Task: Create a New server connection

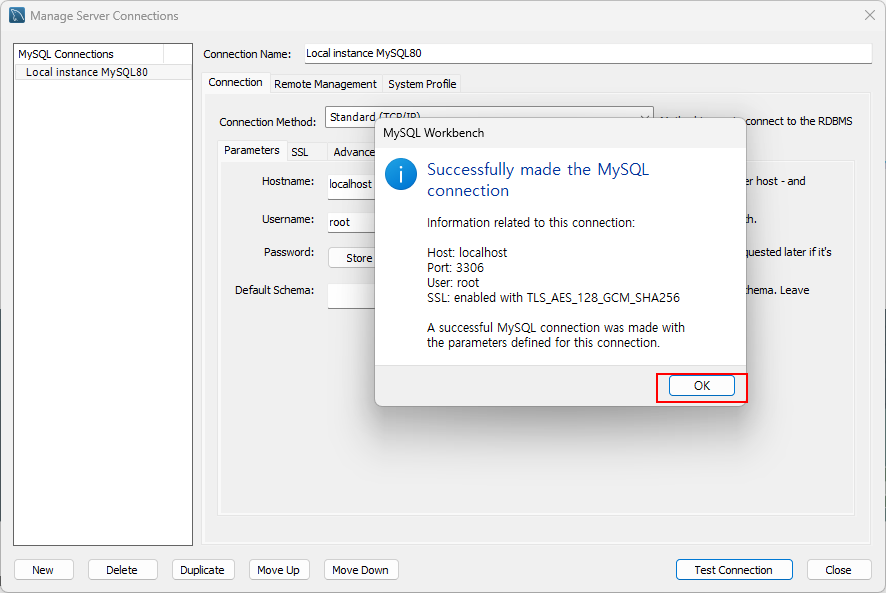Action: [44, 570]
